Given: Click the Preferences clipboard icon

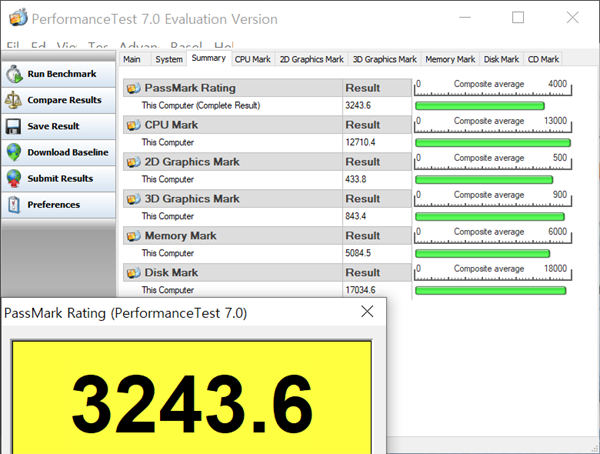Looking at the screenshot, I should point(14,204).
